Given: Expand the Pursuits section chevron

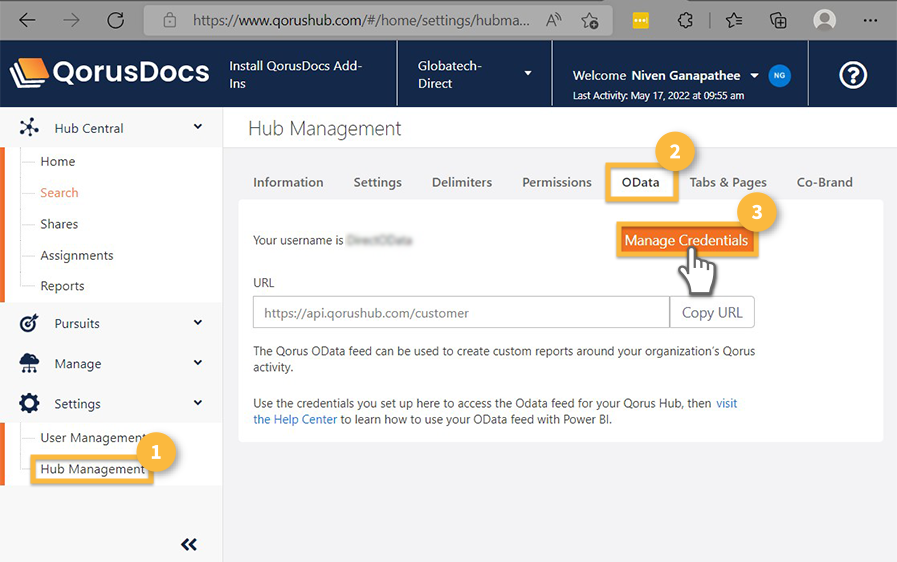Looking at the screenshot, I should (198, 322).
